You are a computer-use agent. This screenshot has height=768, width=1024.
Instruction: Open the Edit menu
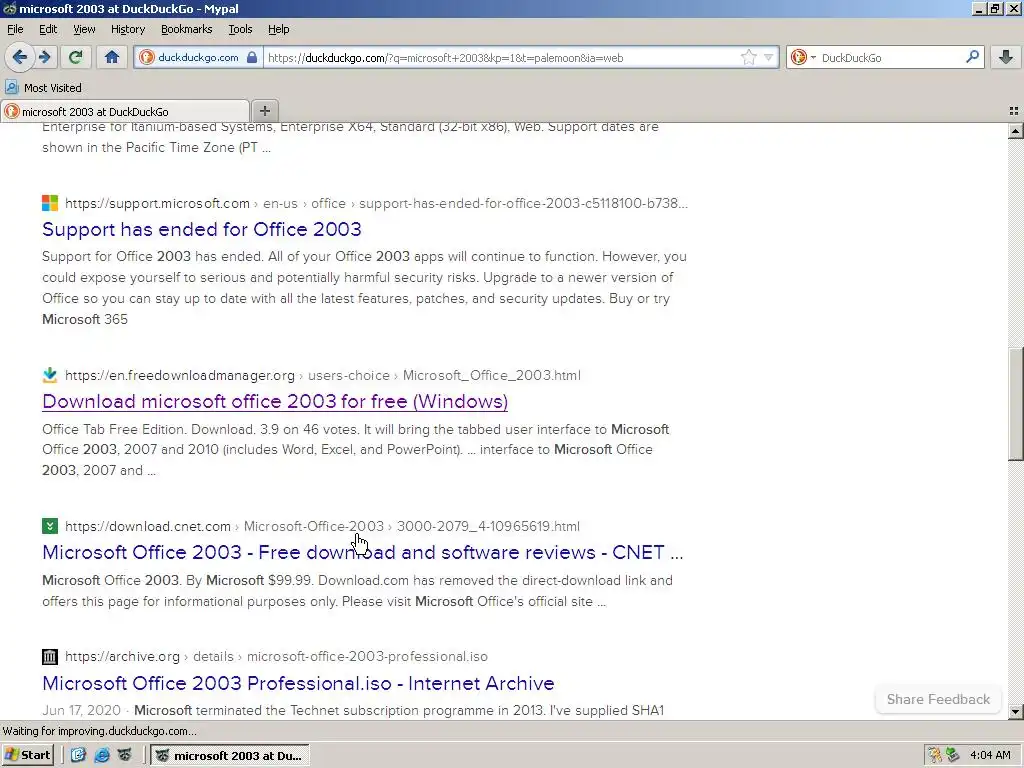48,29
